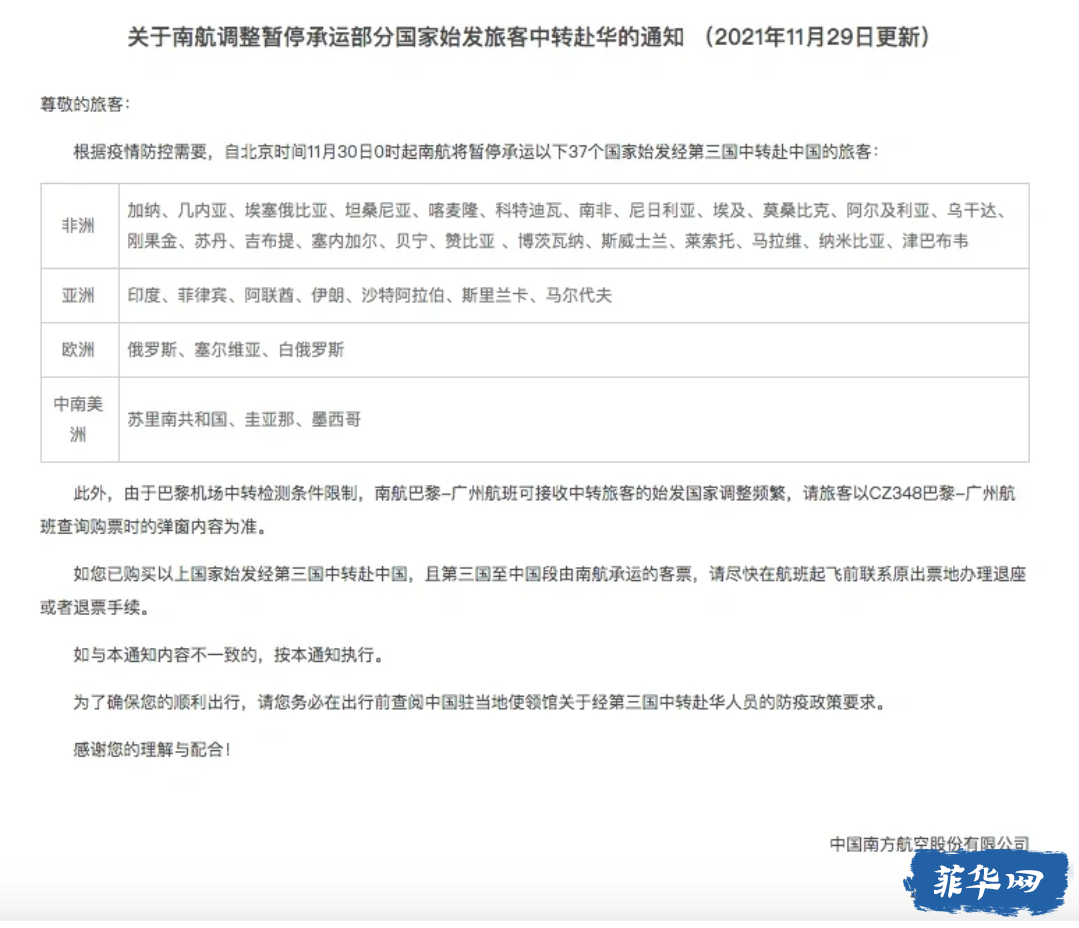Click the line 感谢您的理解与配合
The width and height of the screenshot is (1079, 928).
(x=151, y=748)
